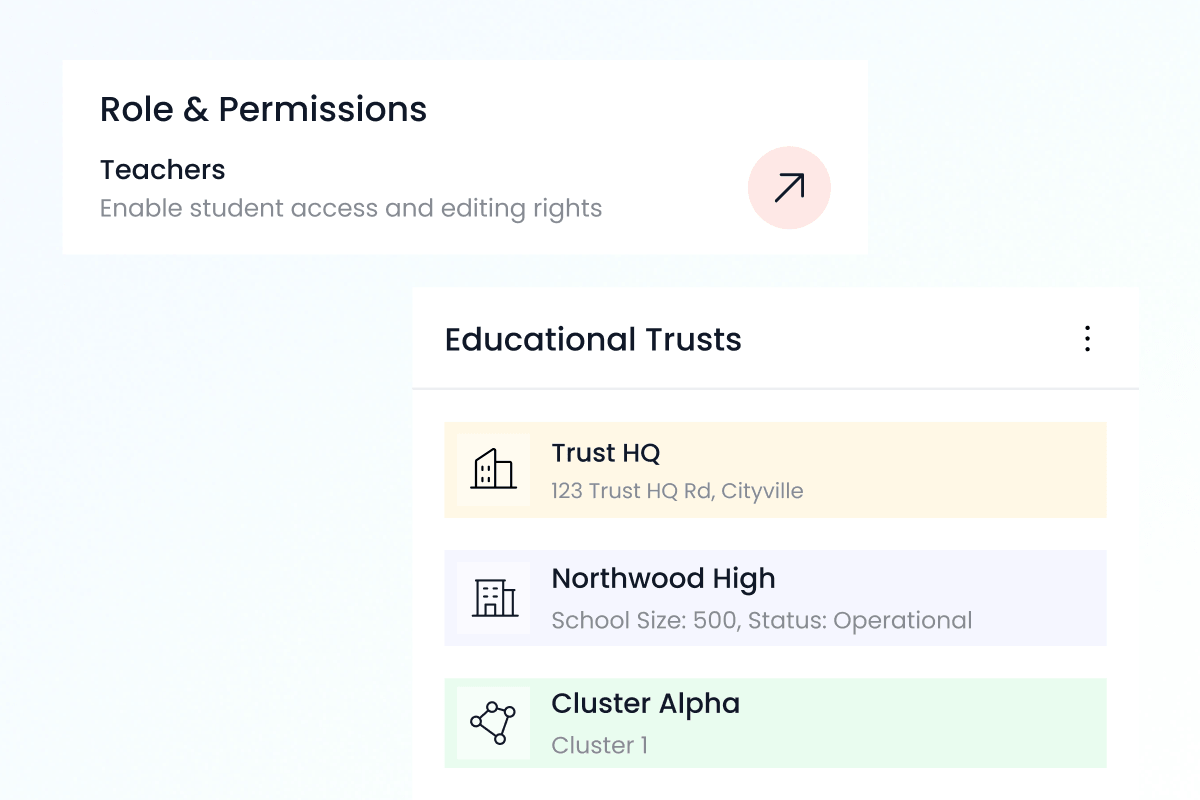Viewport: 1200px width, 800px height.
Task: Click the Trust HQ headquarters building icon
Action: (x=494, y=469)
